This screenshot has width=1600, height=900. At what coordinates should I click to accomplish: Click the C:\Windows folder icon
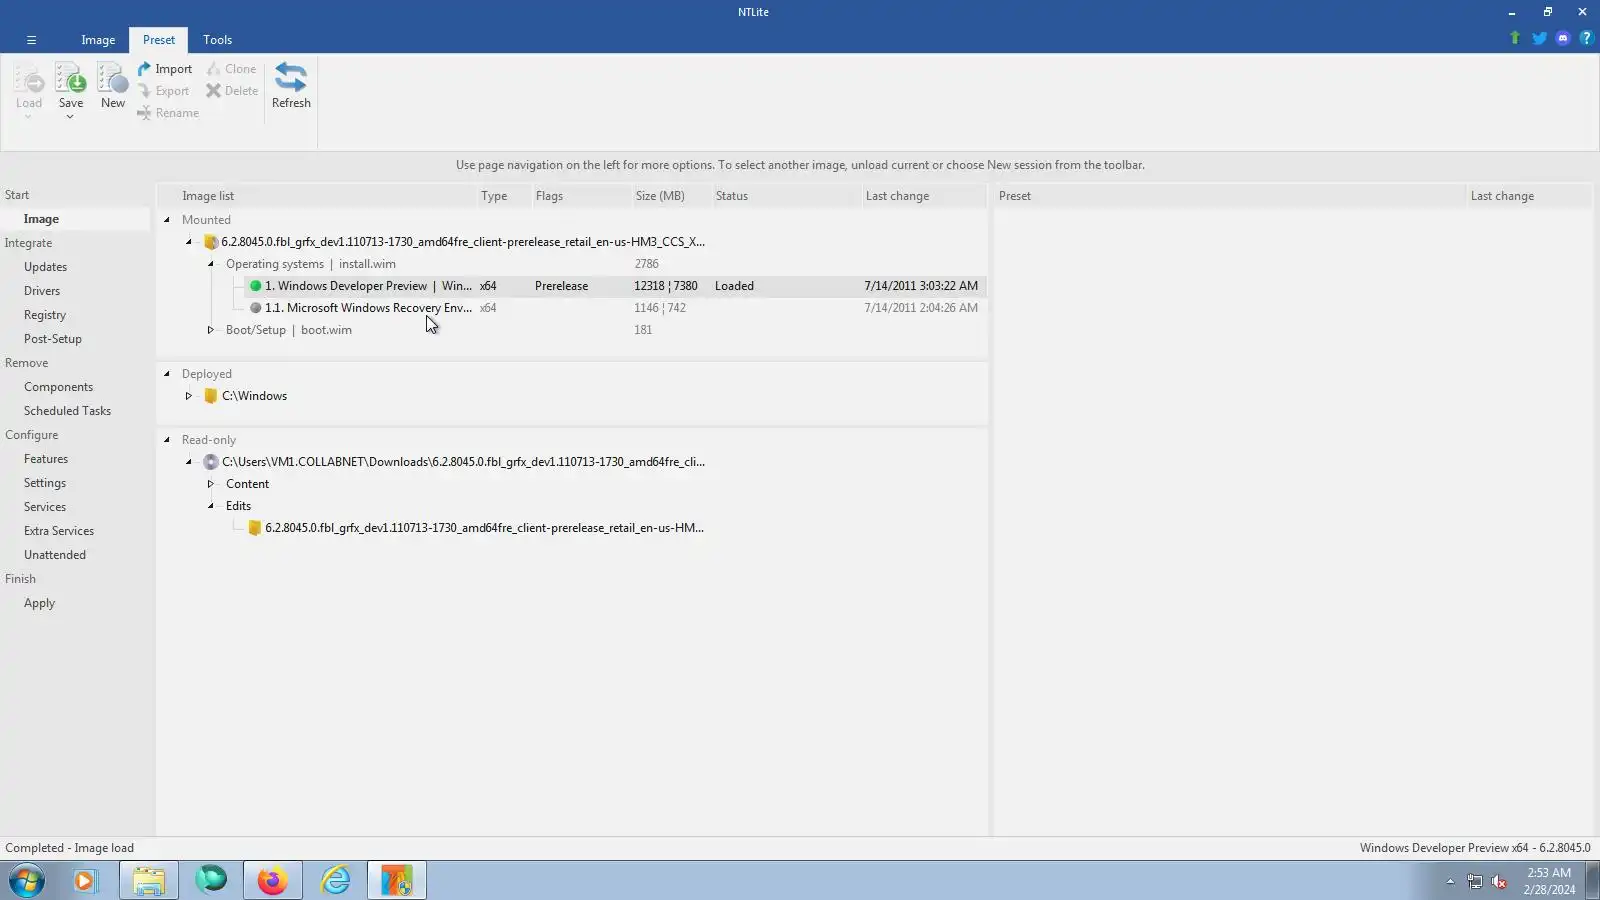tap(211, 396)
